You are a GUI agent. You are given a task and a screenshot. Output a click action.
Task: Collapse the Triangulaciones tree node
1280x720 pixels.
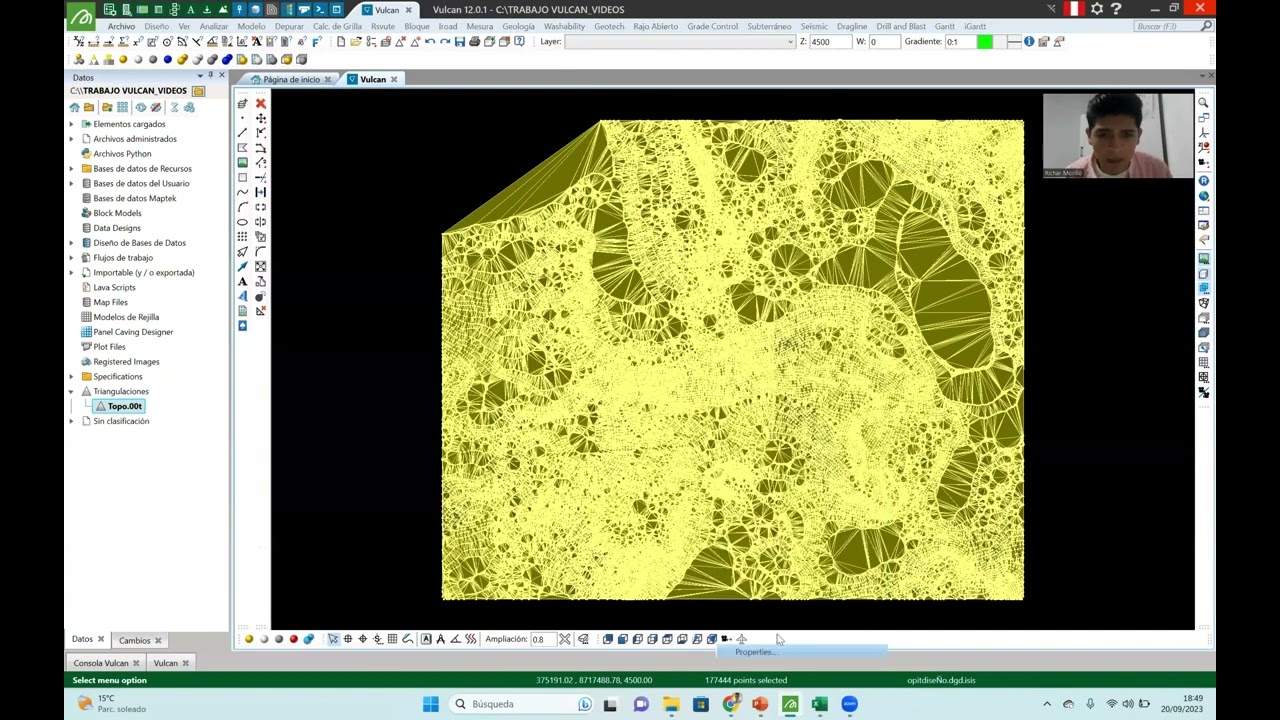pos(71,392)
